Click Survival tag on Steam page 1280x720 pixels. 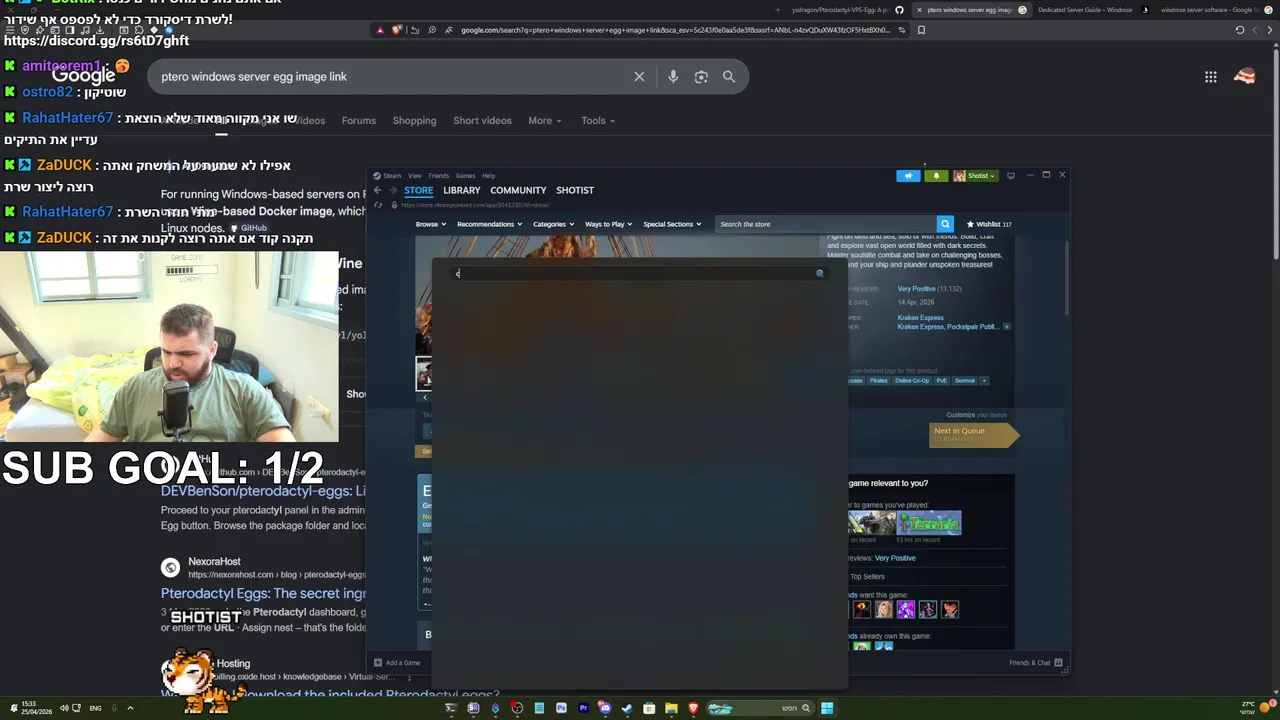(x=964, y=380)
